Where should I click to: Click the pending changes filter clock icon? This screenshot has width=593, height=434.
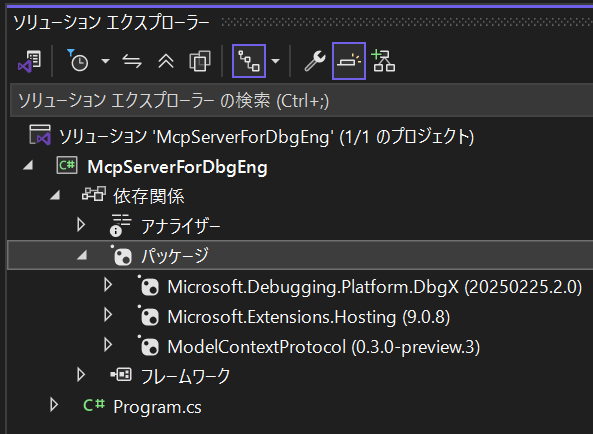point(78,60)
